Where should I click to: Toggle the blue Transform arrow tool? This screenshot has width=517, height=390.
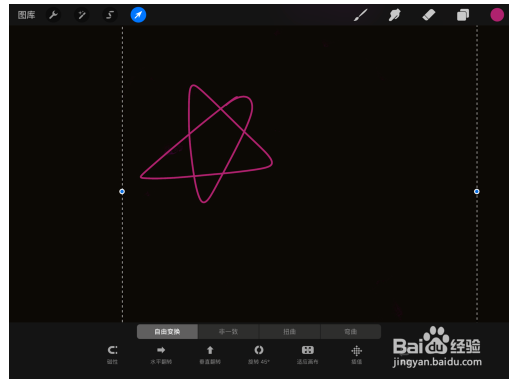pos(138,15)
